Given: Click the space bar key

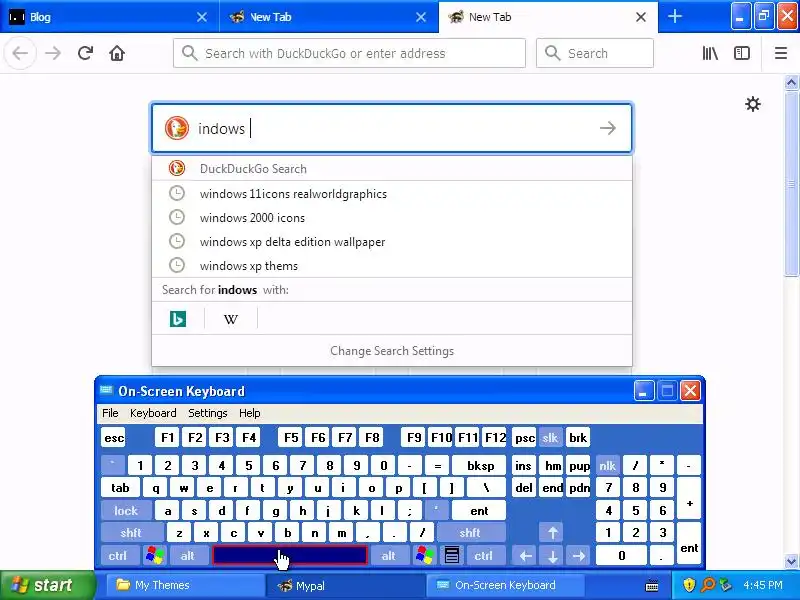Looking at the screenshot, I should pyautogui.click(x=290, y=555).
